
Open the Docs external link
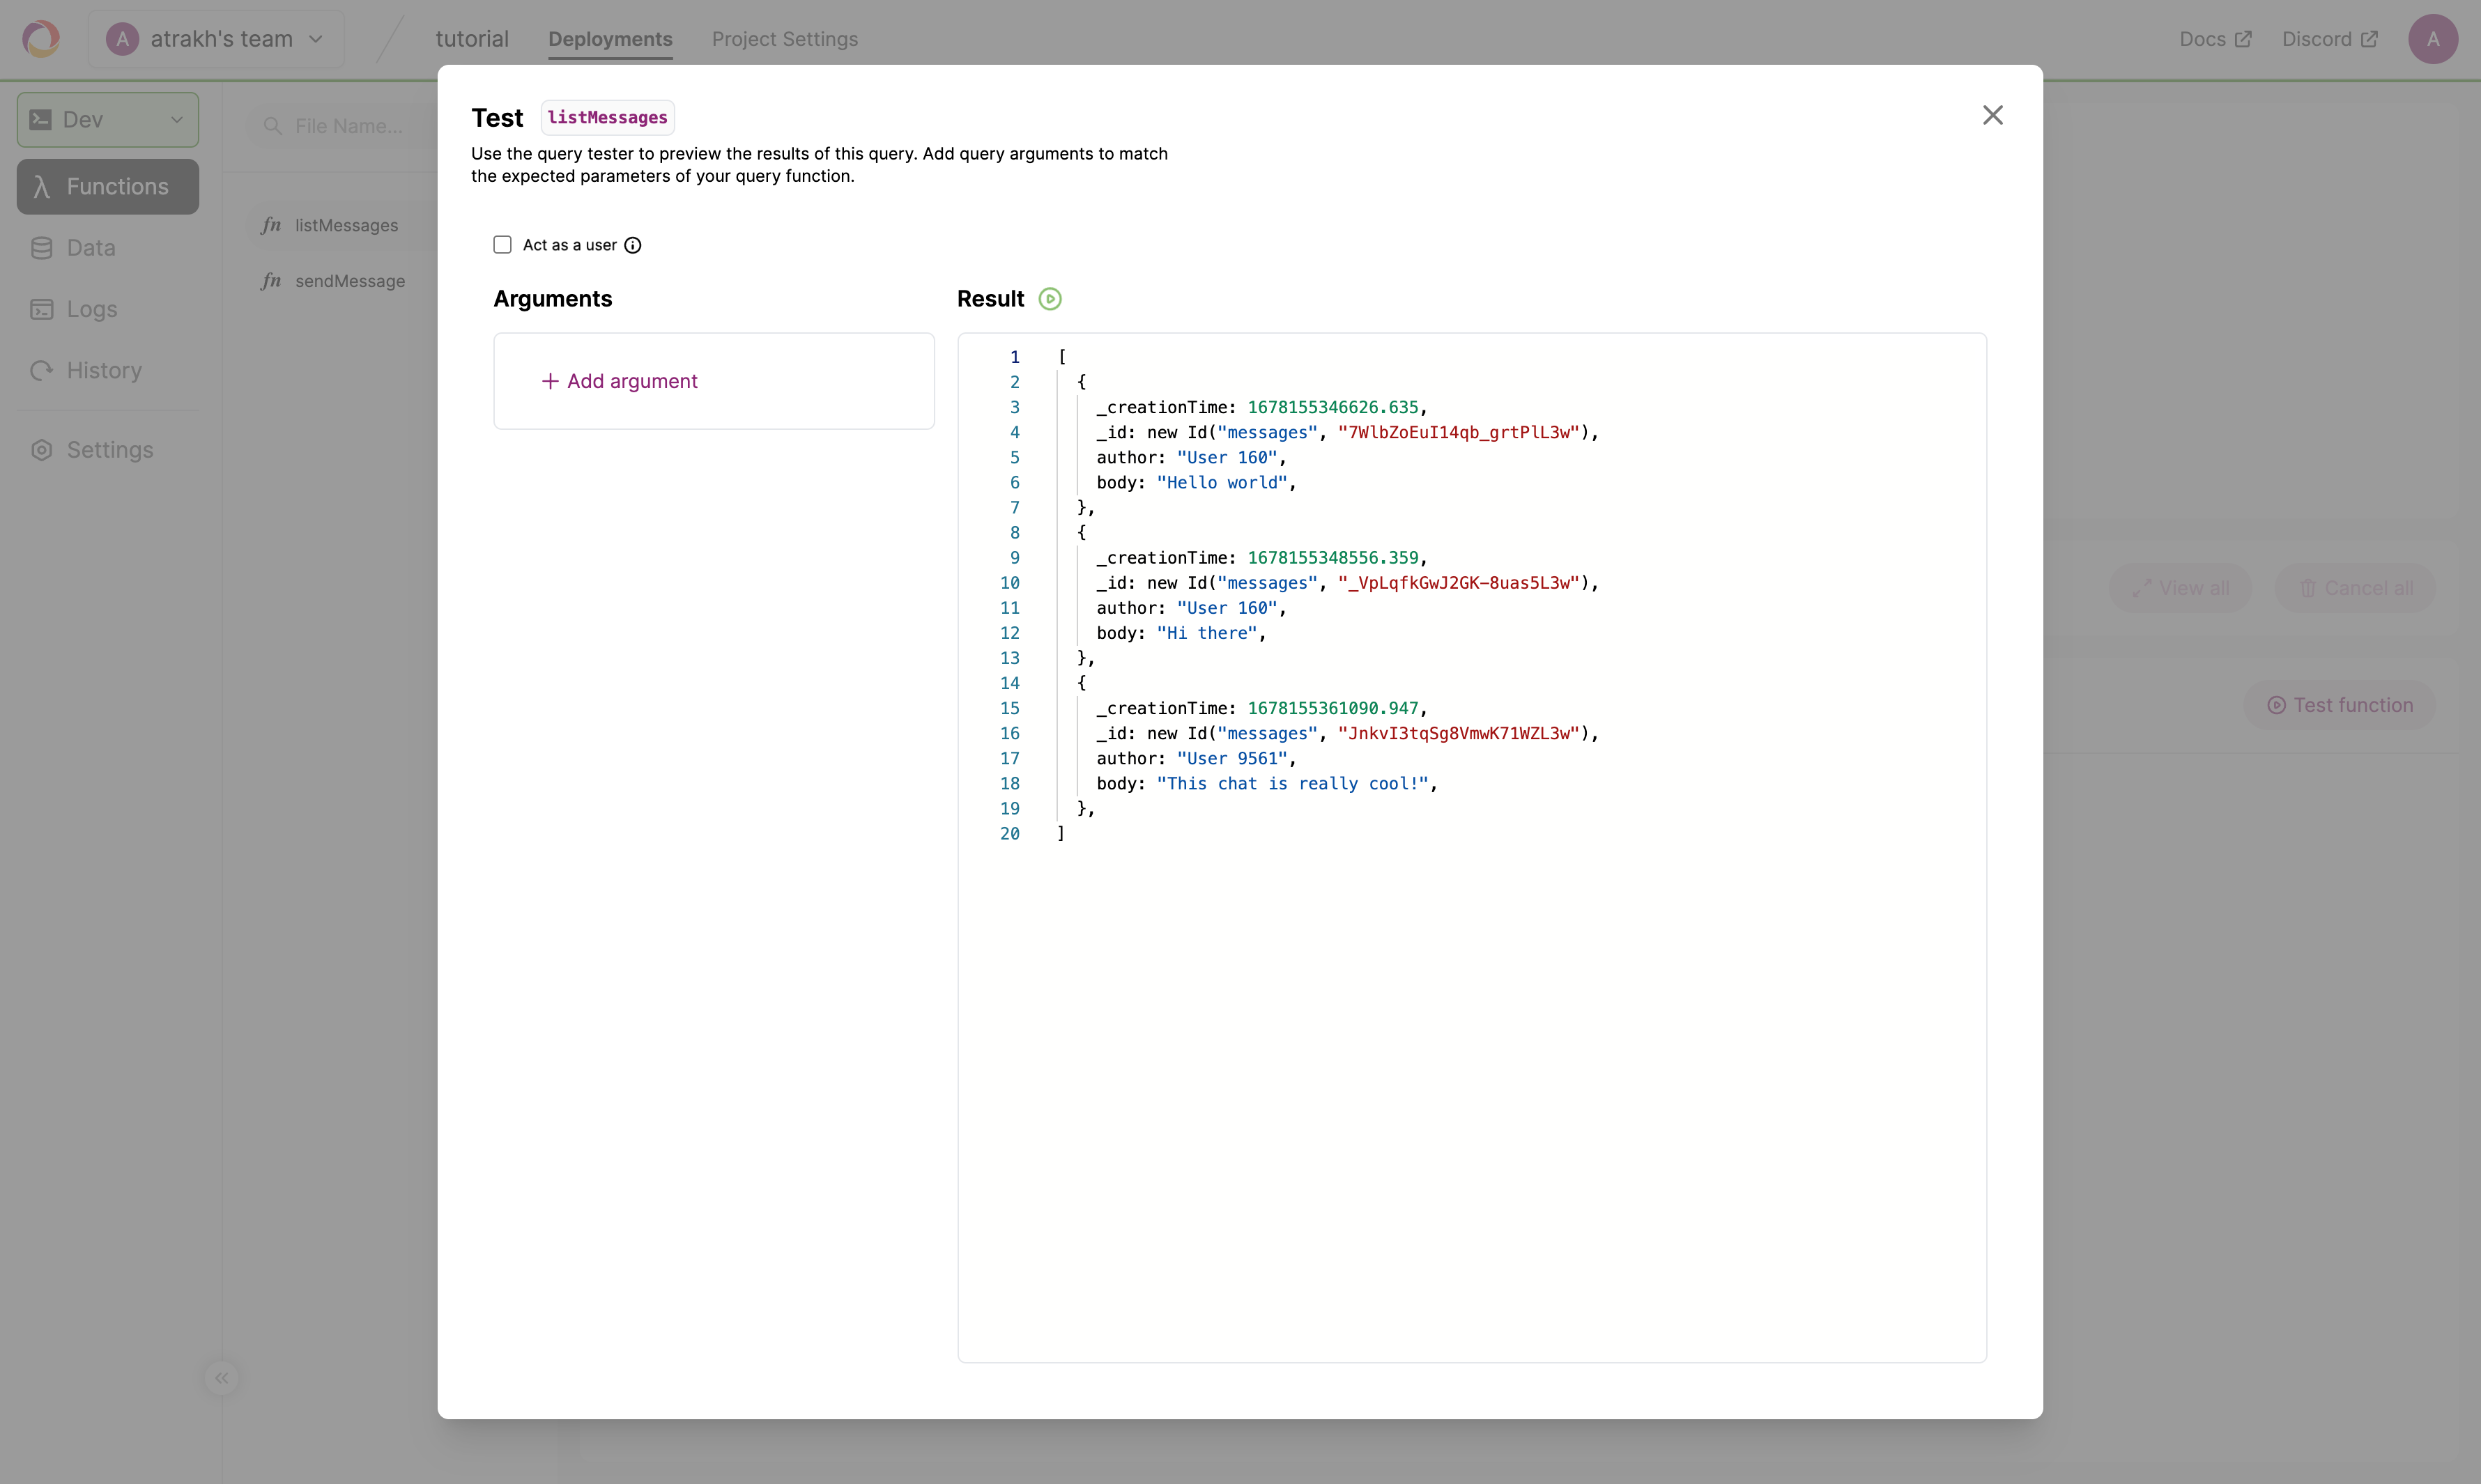tap(2214, 39)
